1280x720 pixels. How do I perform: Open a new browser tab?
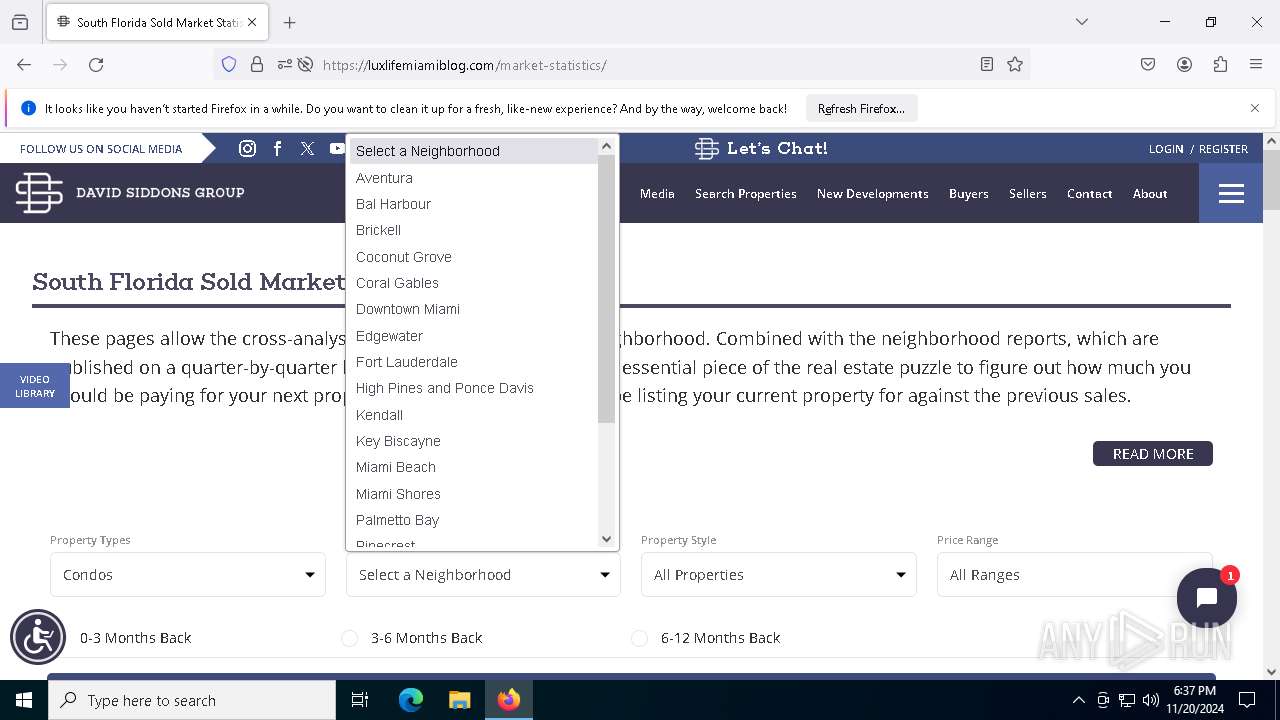click(x=290, y=22)
